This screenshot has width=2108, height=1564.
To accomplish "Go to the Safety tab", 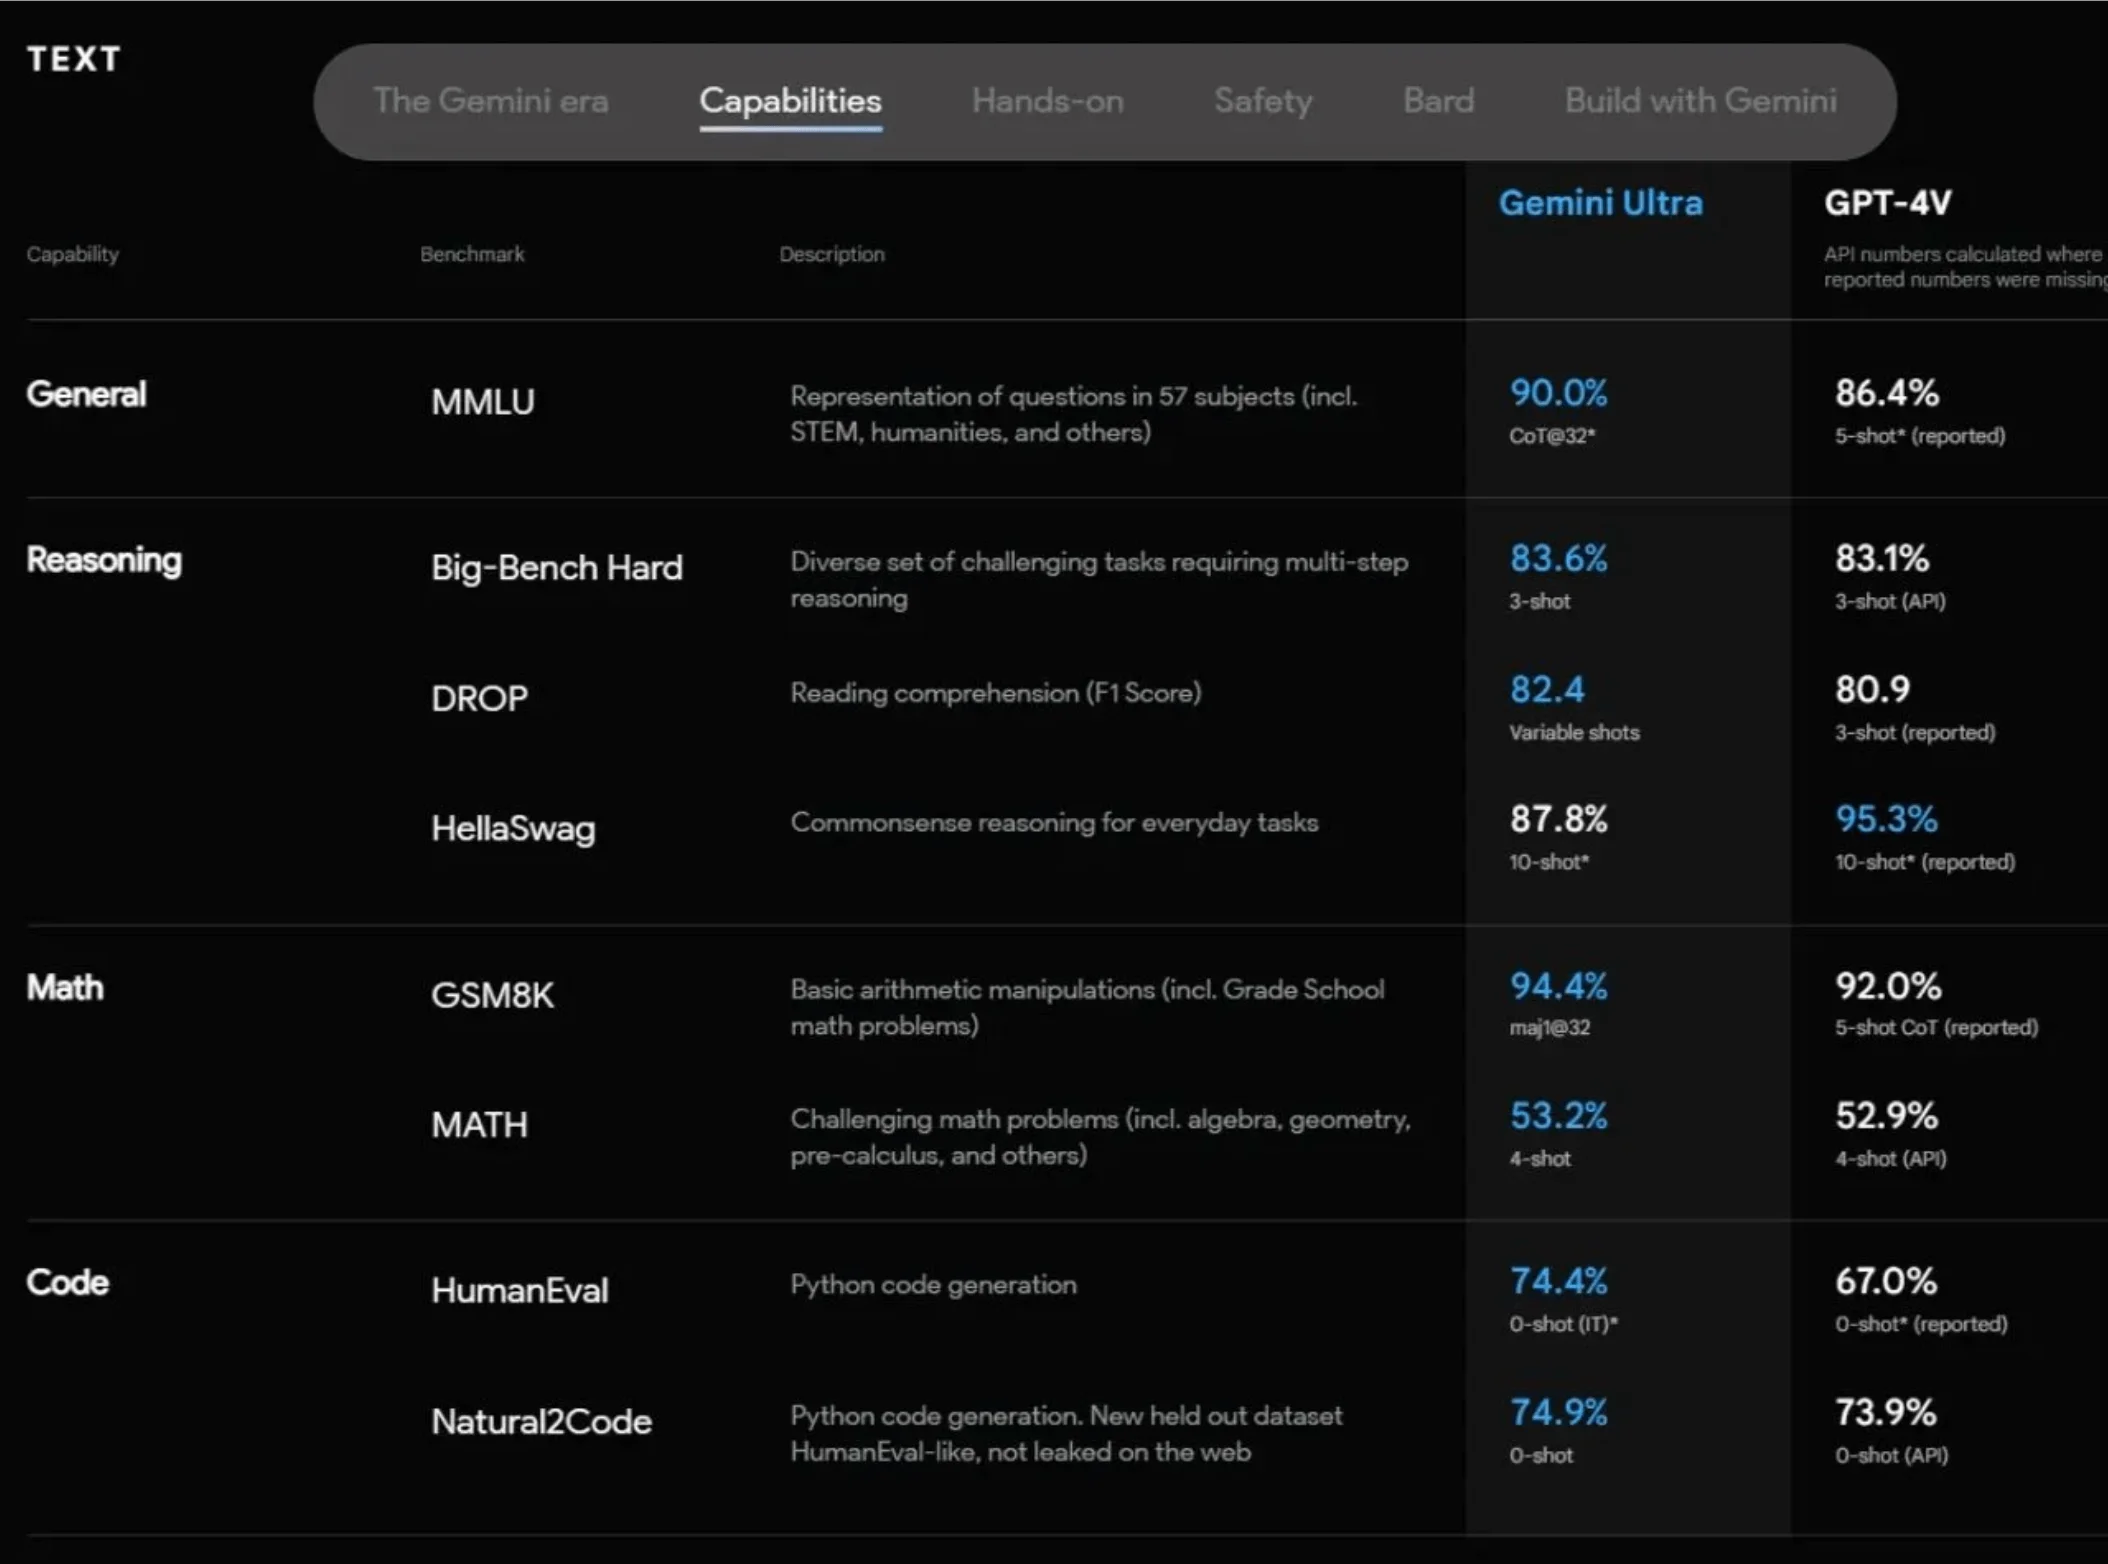I will click(x=1263, y=101).
